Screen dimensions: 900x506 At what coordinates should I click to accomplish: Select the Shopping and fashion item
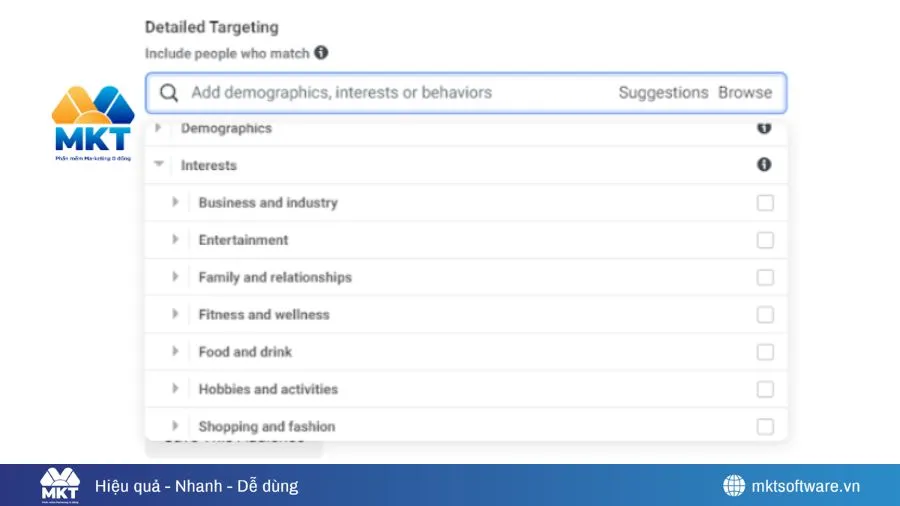coord(267,427)
